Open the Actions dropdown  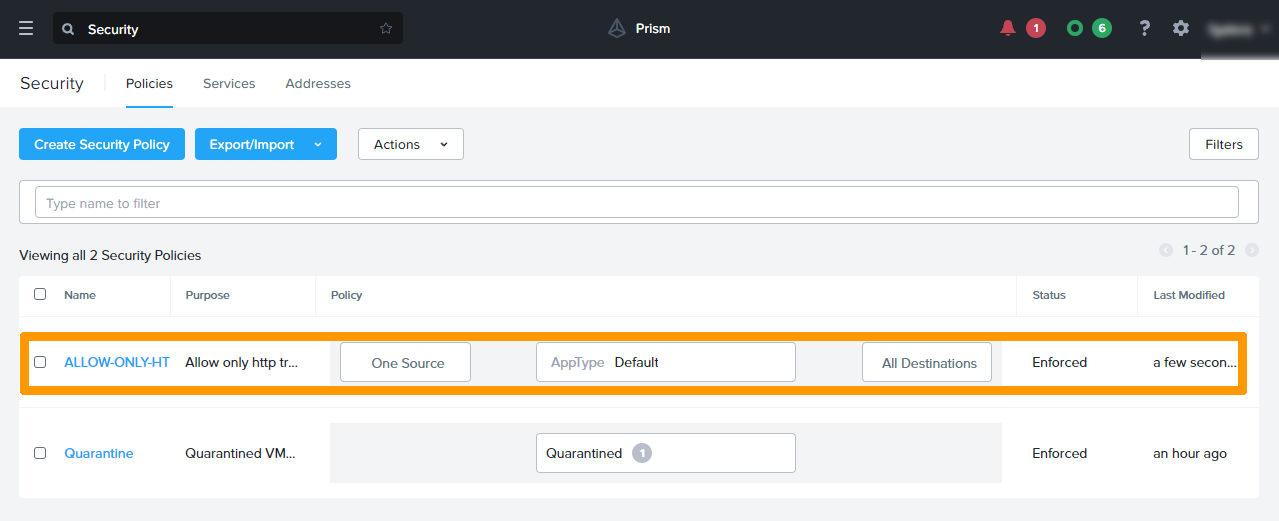pyautogui.click(x=411, y=144)
